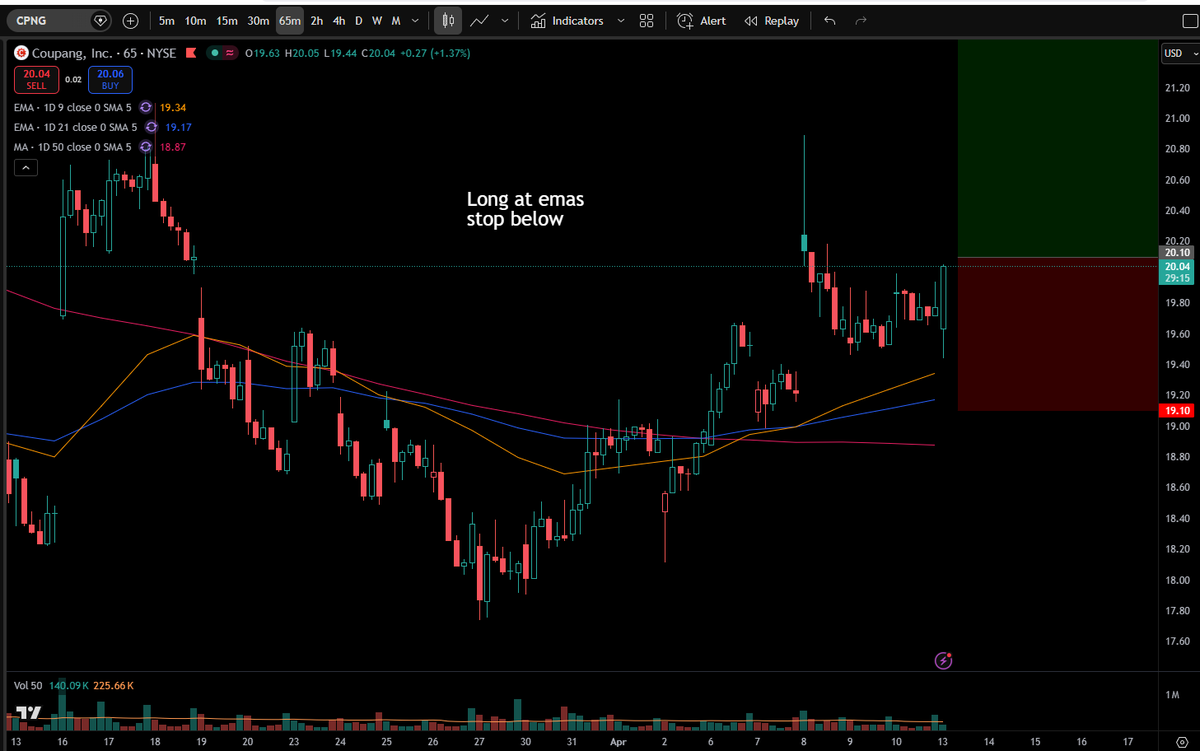Select the green profit zone of long position
The height and width of the screenshot is (751, 1200).
[x=1057, y=148]
